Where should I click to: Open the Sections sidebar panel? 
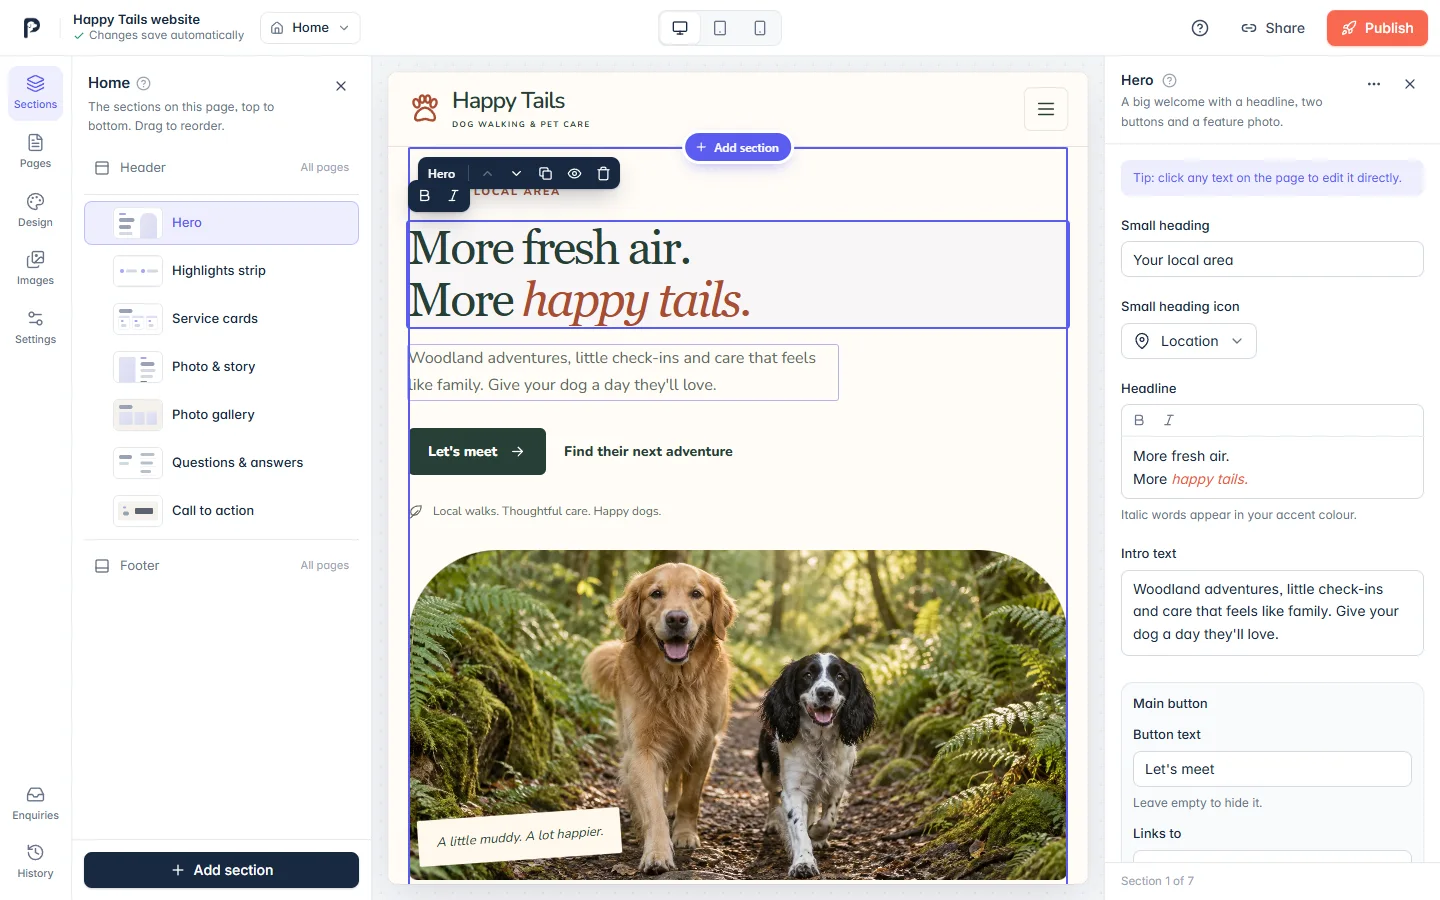click(35, 93)
